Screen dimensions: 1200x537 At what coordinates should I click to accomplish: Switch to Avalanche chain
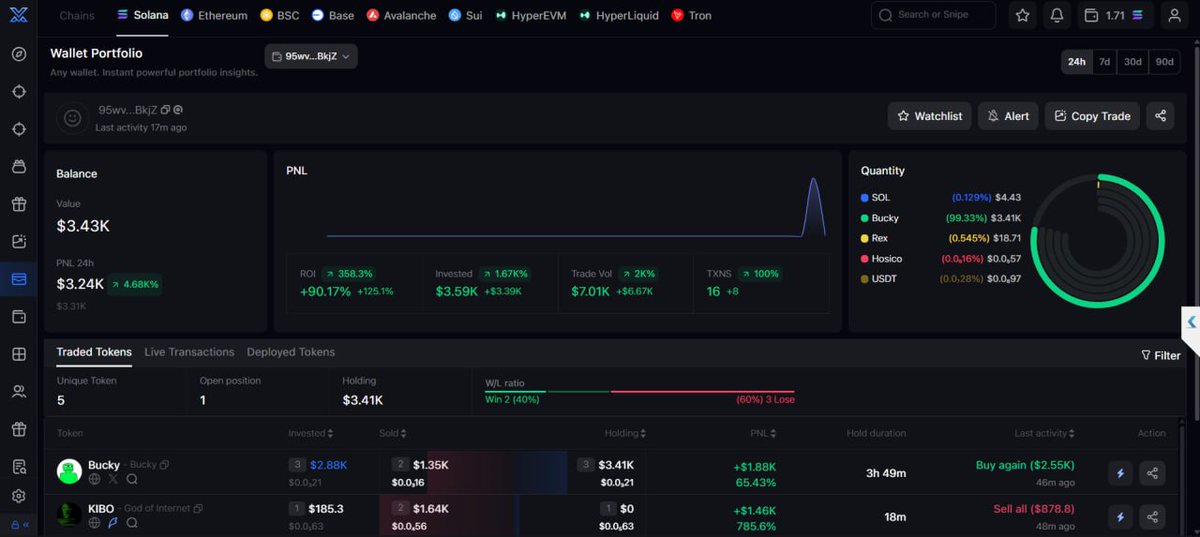tap(402, 16)
